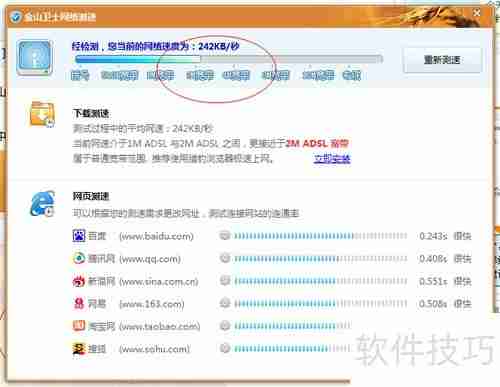This screenshot has height=387, width=500.
Task: Click the round status icon beside taobao.com bar
Action: pos(225,325)
